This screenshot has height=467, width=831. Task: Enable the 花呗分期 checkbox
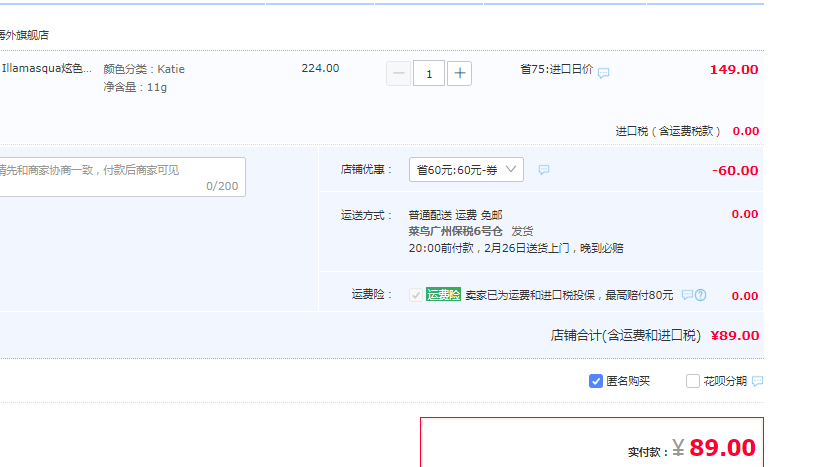pyautogui.click(x=693, y=381)
